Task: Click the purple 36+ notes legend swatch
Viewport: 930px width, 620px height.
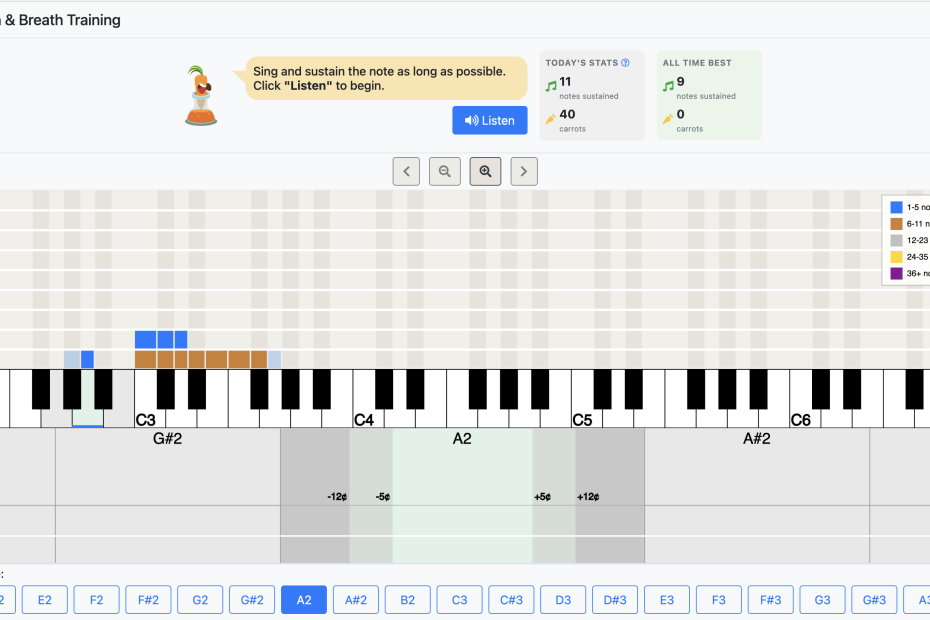Action: click(896, 274)
